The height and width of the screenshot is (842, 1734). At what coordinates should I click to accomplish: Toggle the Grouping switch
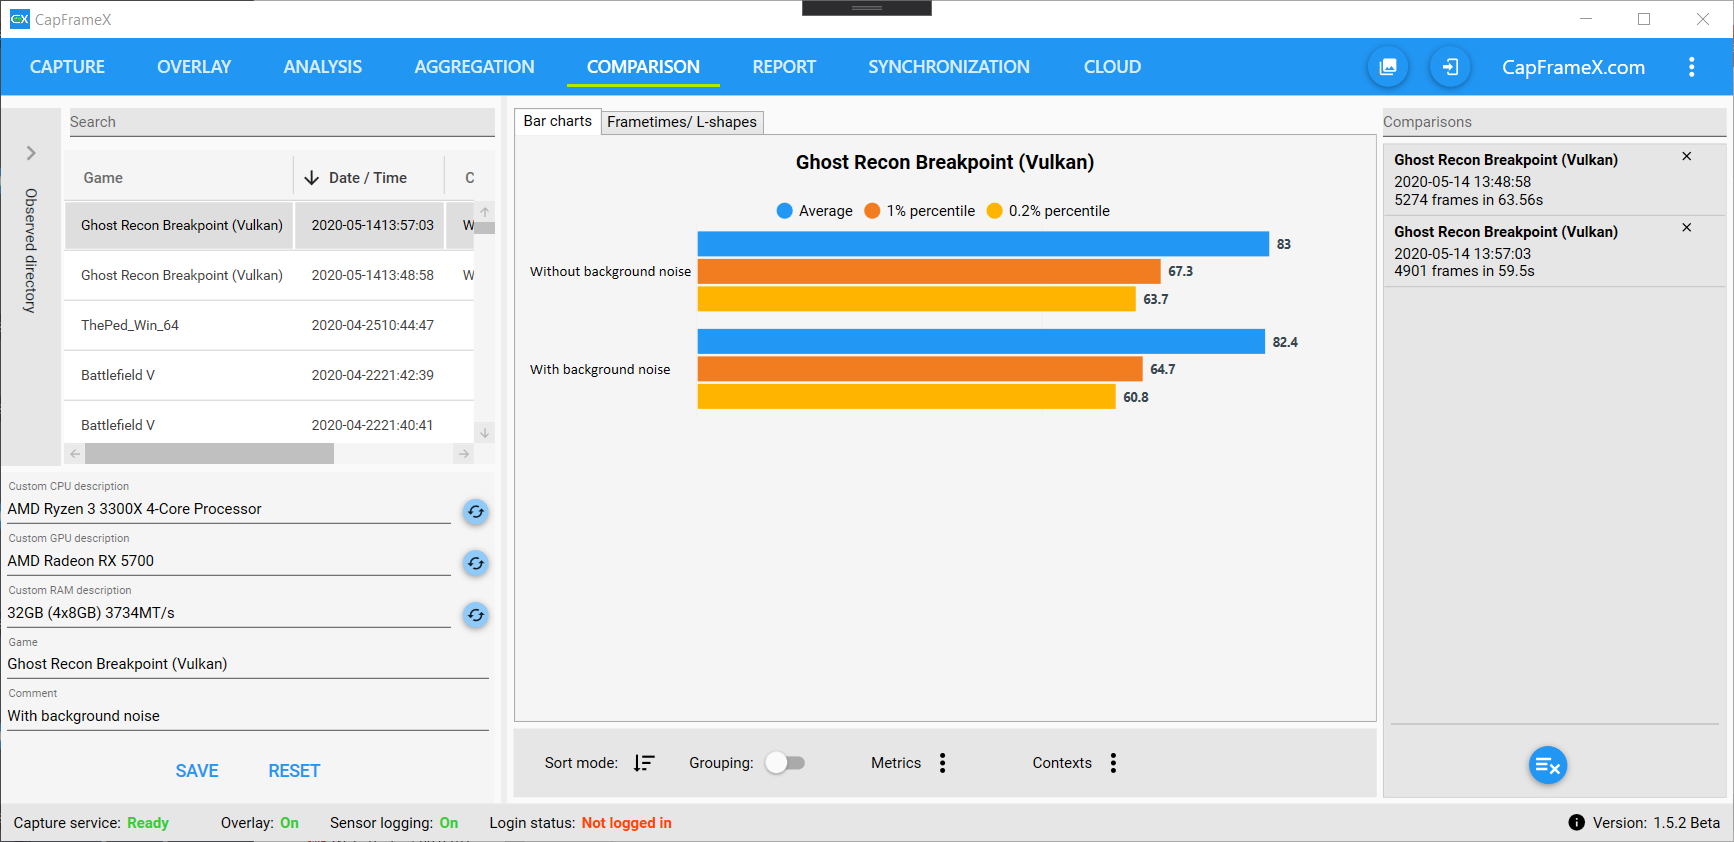785,763
